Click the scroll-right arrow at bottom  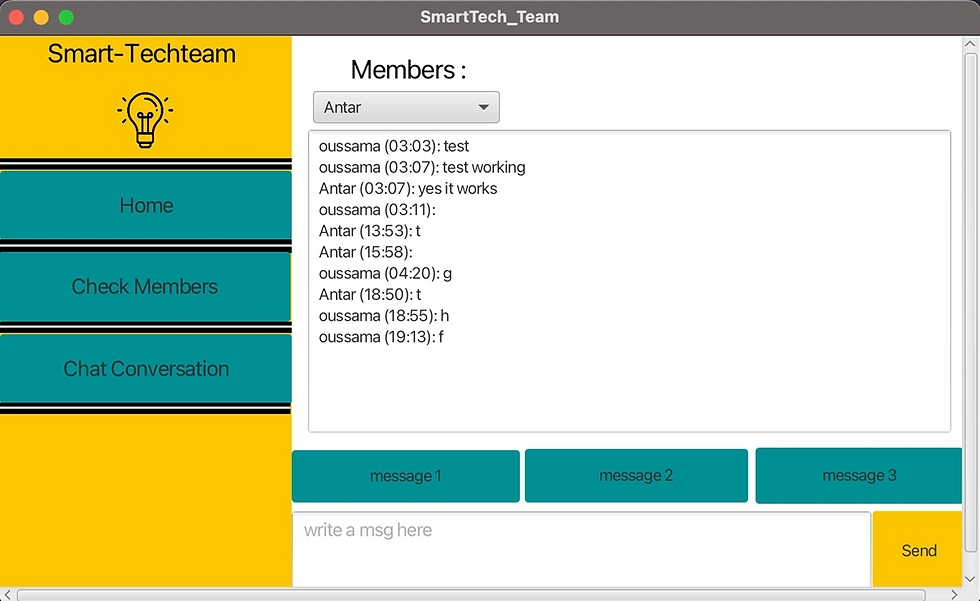point(954,595)
